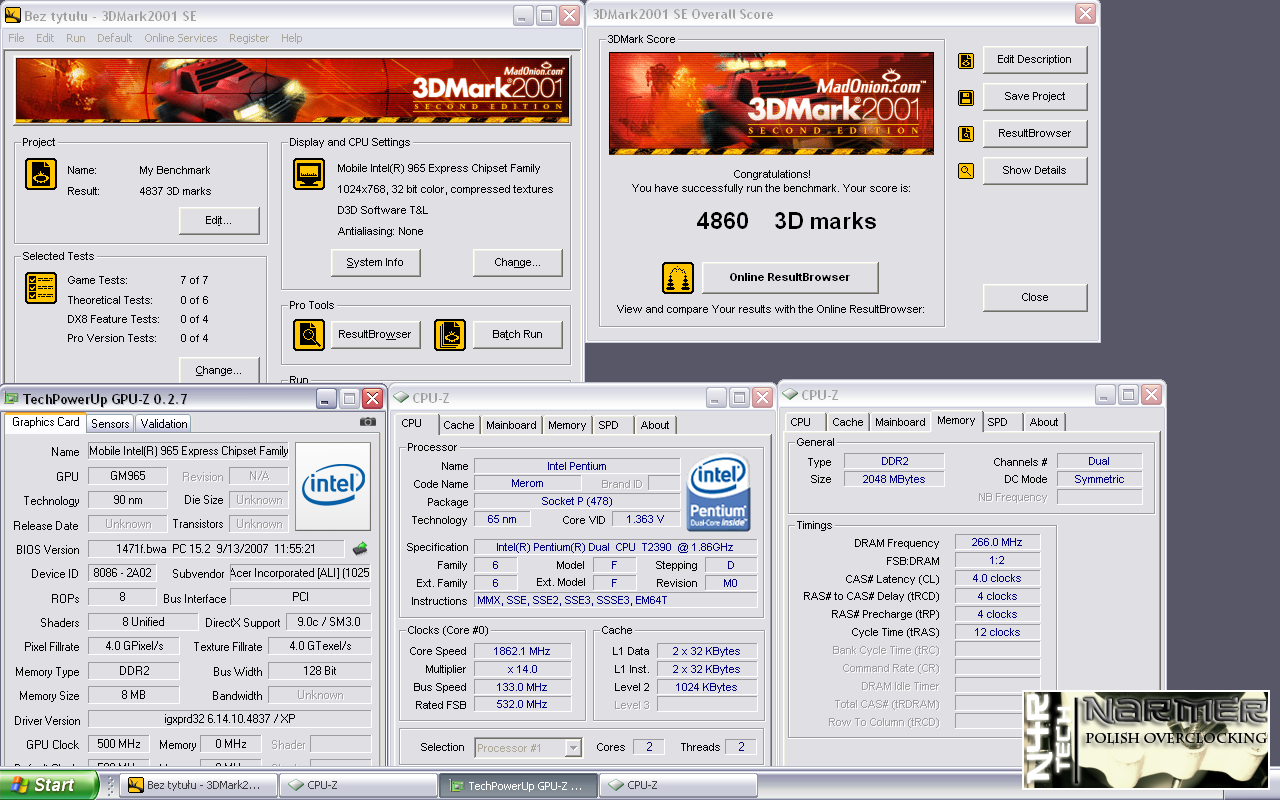The width and height of the screenshot is (1280, 800).
Task: Click the Edit... button in Project
Action: [x=219, y=220]
